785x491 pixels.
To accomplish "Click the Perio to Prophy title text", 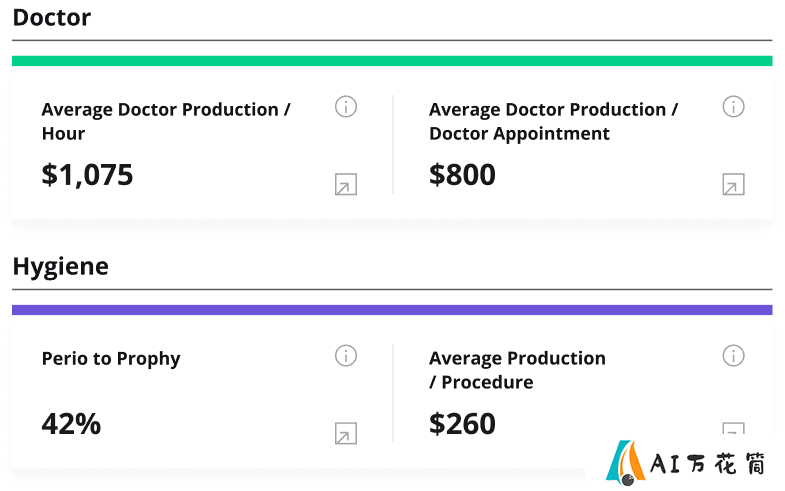I will (111, 359).
